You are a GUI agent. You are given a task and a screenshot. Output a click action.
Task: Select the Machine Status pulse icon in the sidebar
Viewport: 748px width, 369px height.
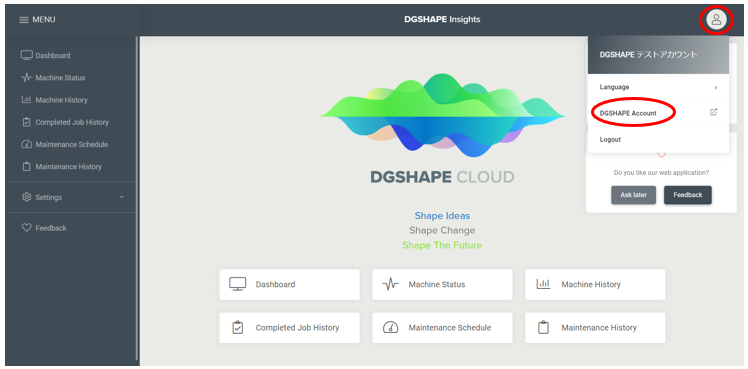click(x=26, y=78)
